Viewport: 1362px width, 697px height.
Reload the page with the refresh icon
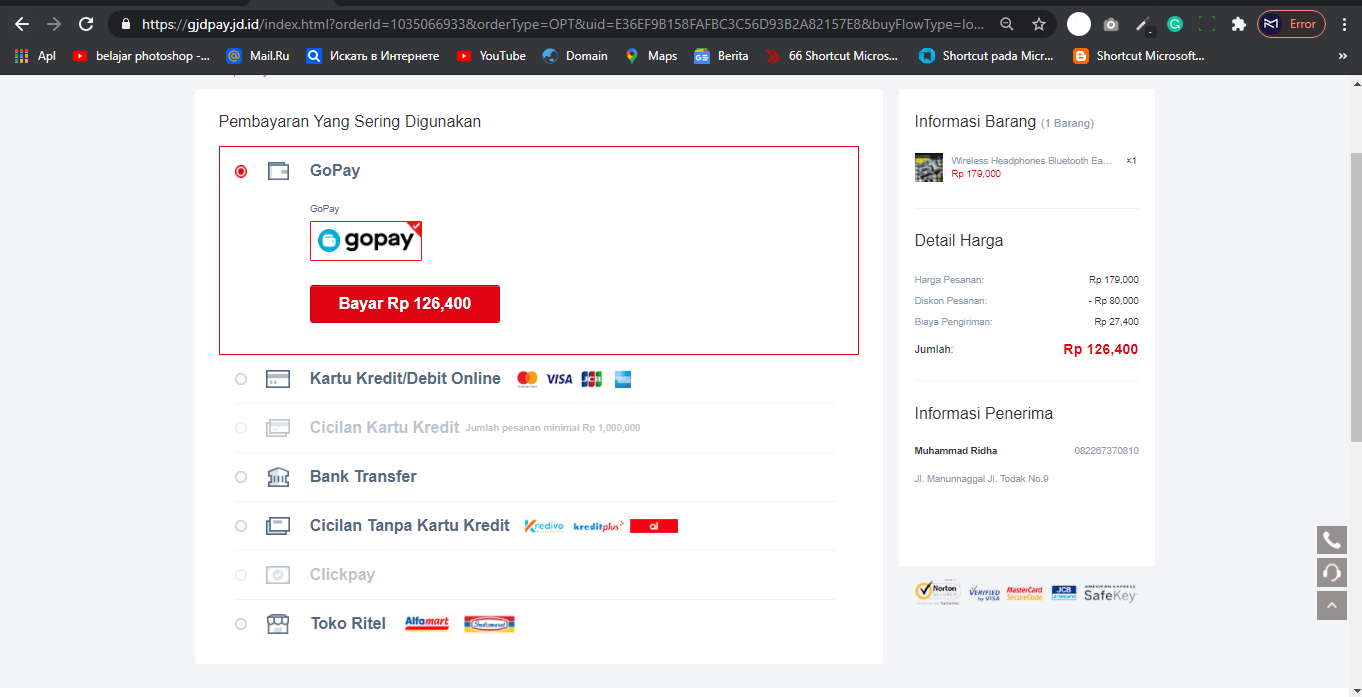86,24
